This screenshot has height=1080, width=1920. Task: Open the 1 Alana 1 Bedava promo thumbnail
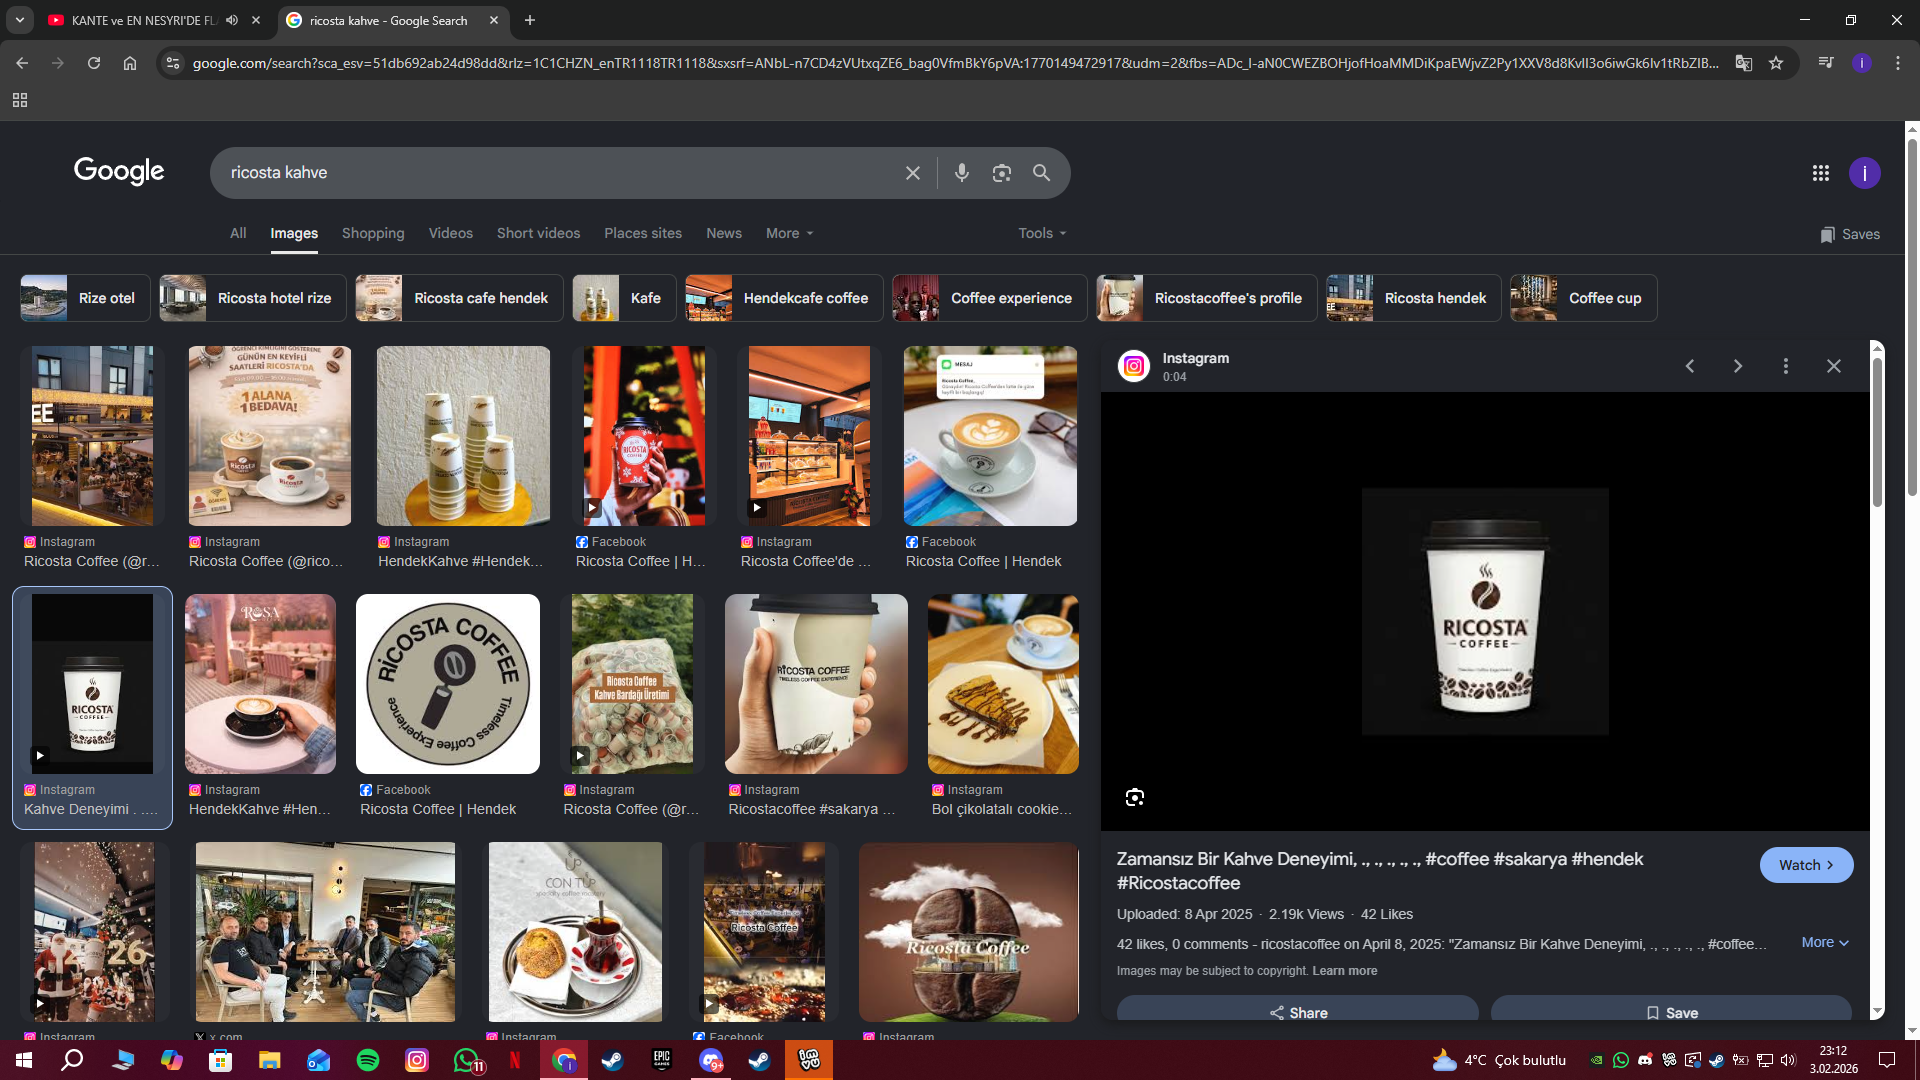(x=270, y=436)
